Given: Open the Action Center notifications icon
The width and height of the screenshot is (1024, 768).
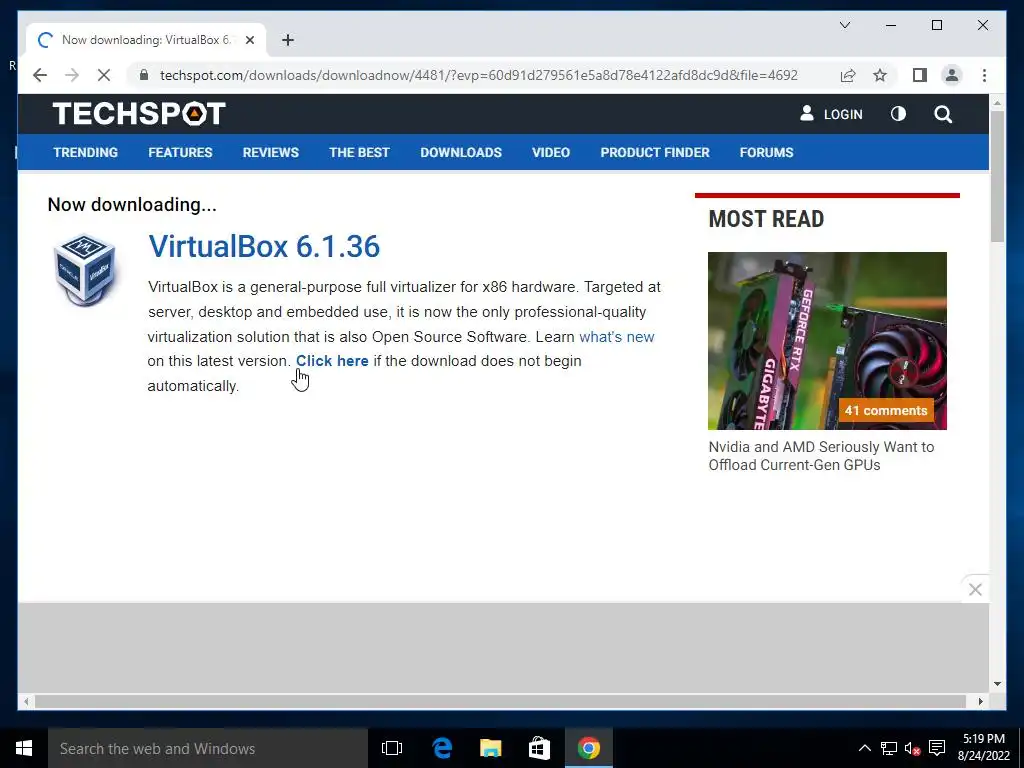Looking at the screenshot, I should pos(937,748).
